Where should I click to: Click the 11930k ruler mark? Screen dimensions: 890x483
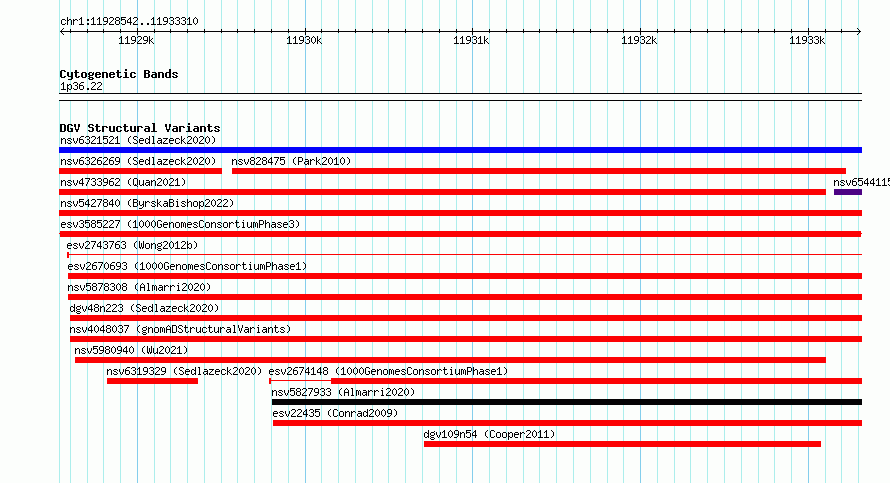pyautogui.click(x=304, y=41)
